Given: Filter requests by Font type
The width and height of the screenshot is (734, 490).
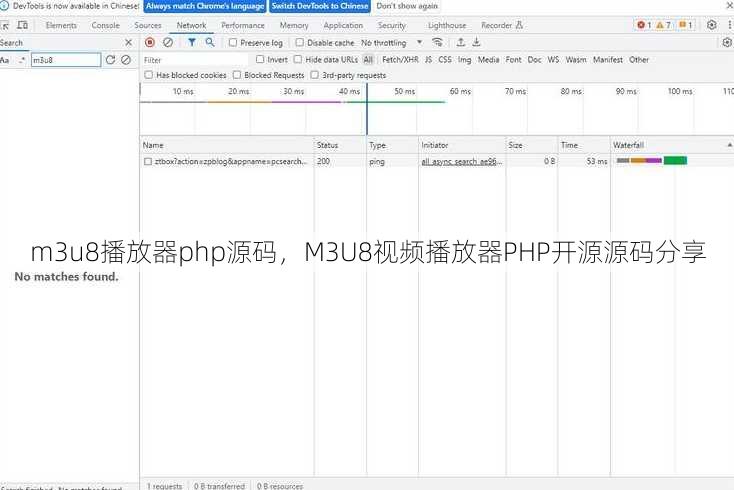Looking at the screenshot, I should (513, 59).
